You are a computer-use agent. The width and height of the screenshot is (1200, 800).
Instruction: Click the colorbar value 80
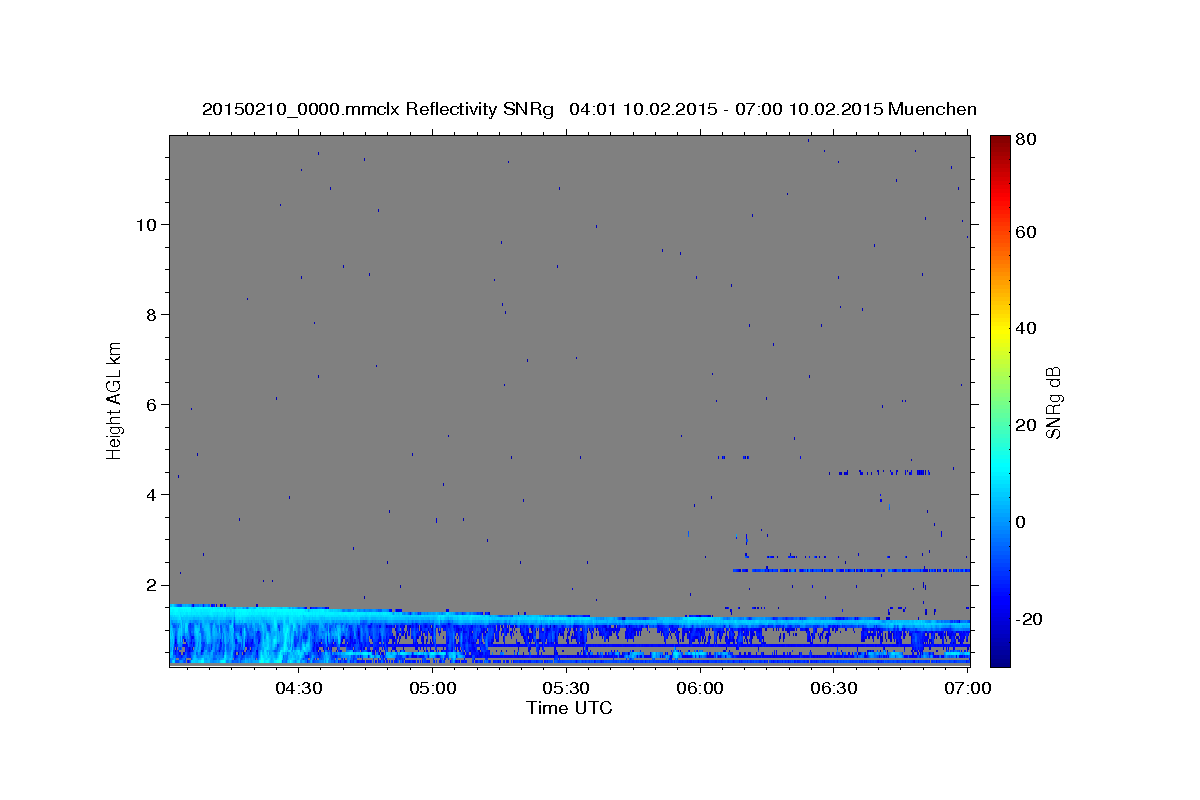click(1025, 140)
